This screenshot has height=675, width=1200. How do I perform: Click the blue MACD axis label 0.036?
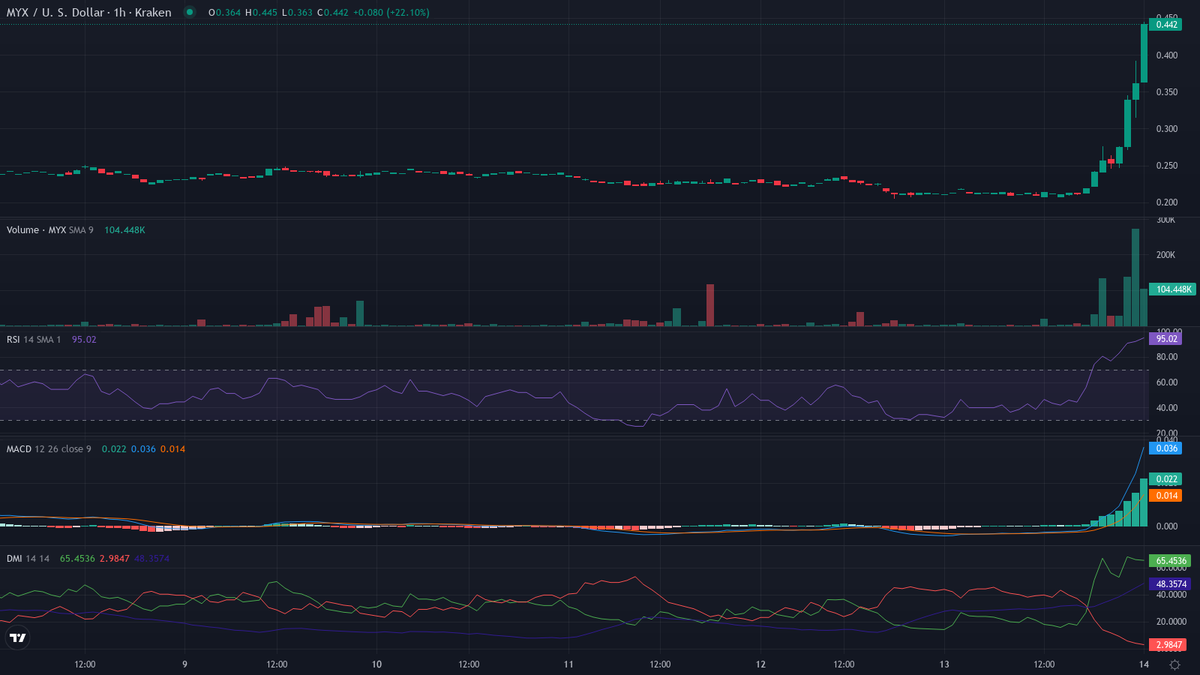tap(1166, 448)
